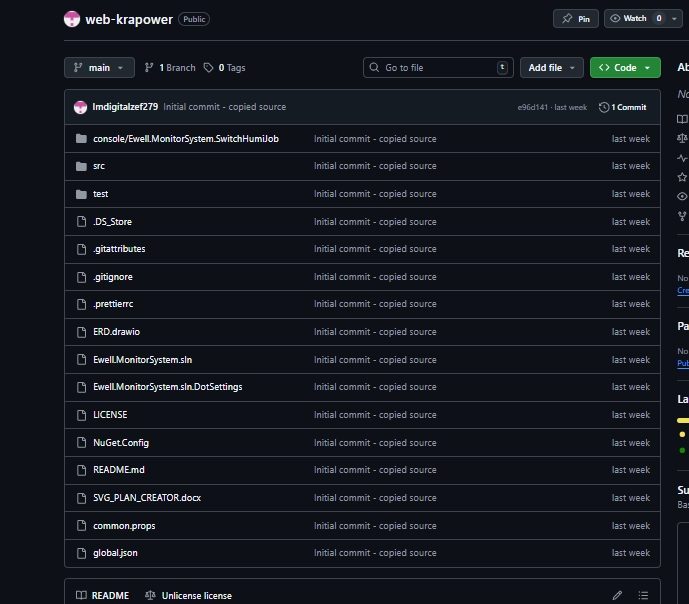Open the Add file dropdown
Viewport: 689px width, 604px height.
coord(551,68)
